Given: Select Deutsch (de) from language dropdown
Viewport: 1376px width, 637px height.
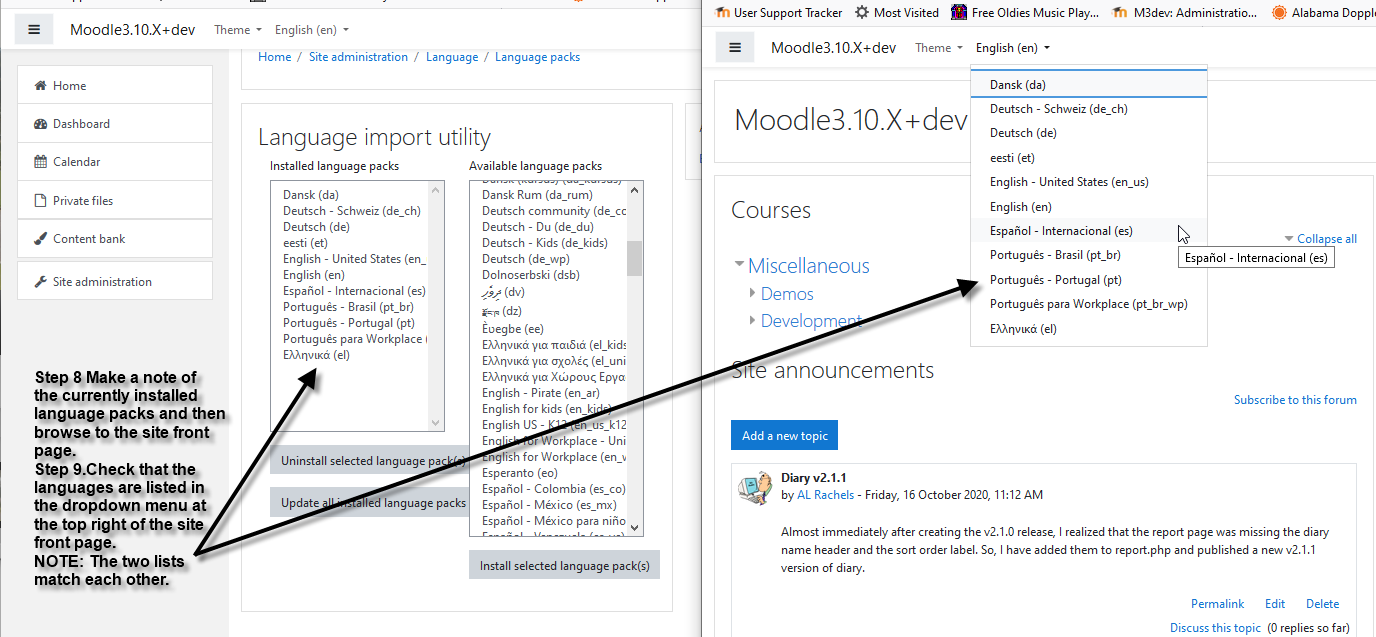Looking at the screenshot, I should coord(1089,133).
